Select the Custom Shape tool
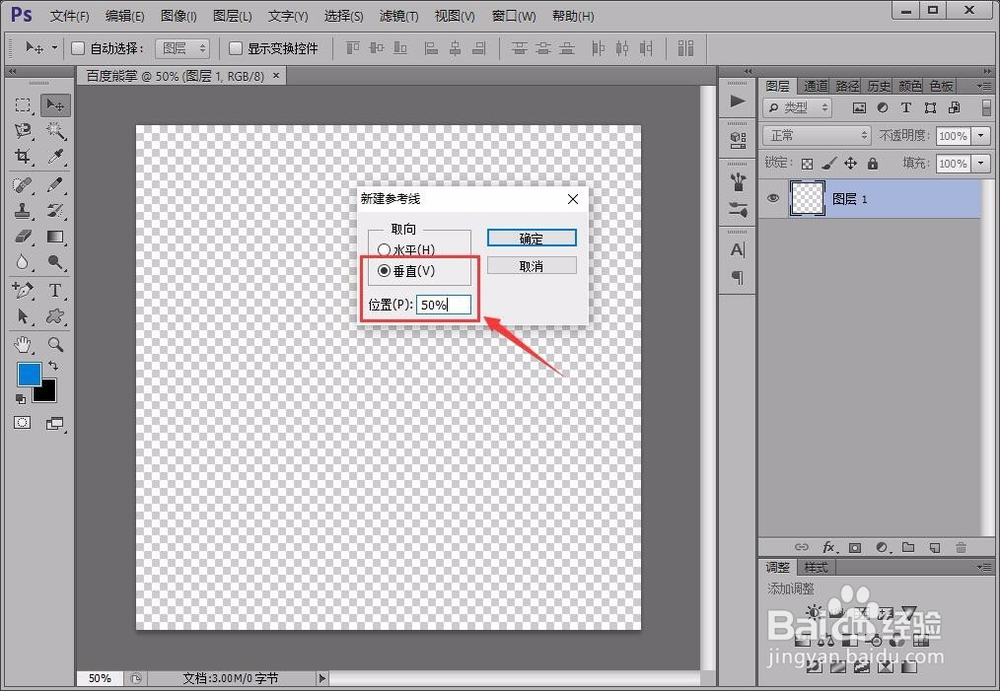 click(x=55, y=316)
